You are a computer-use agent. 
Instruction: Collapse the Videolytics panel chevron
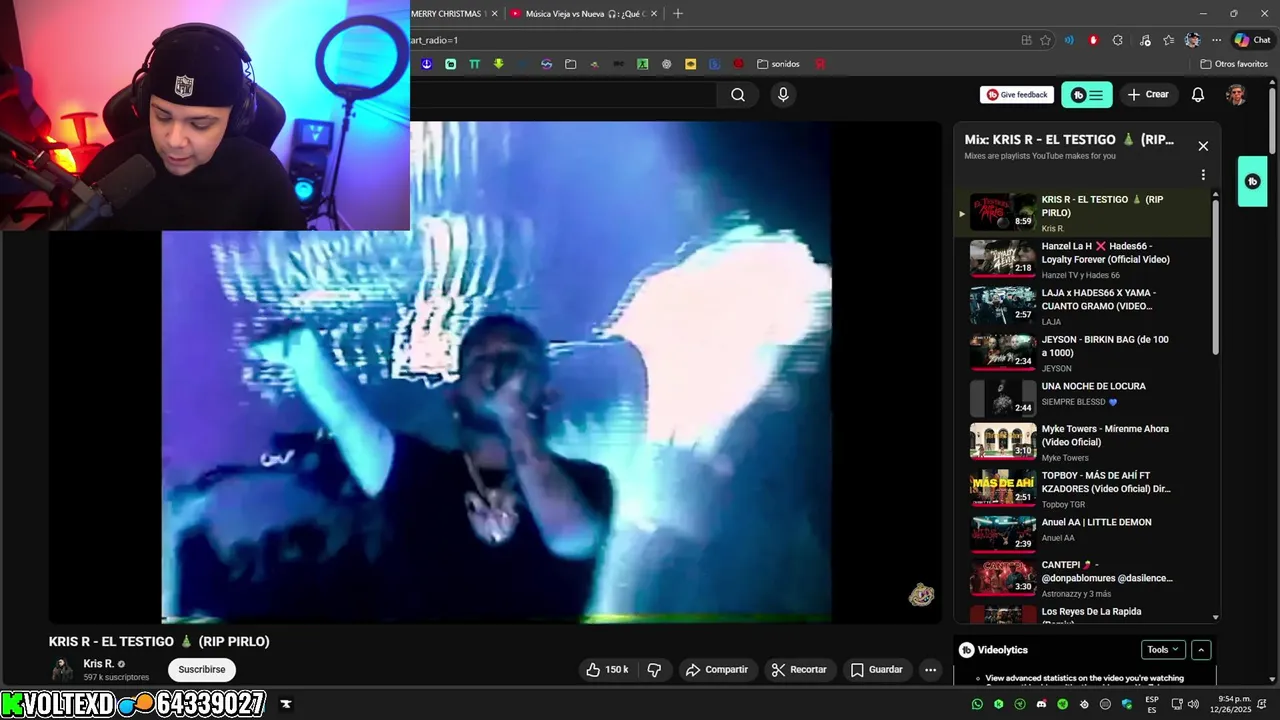point(1202,650)
